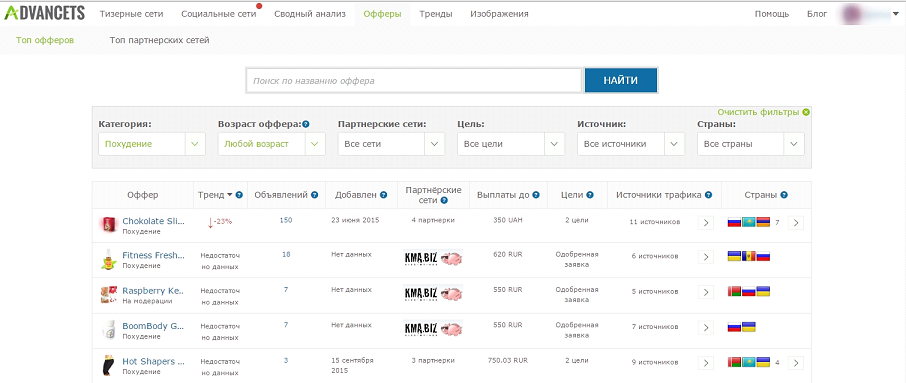Screen dimensions: 906x383
Task: Open the Источник dropdown
Action: (631, 144)
